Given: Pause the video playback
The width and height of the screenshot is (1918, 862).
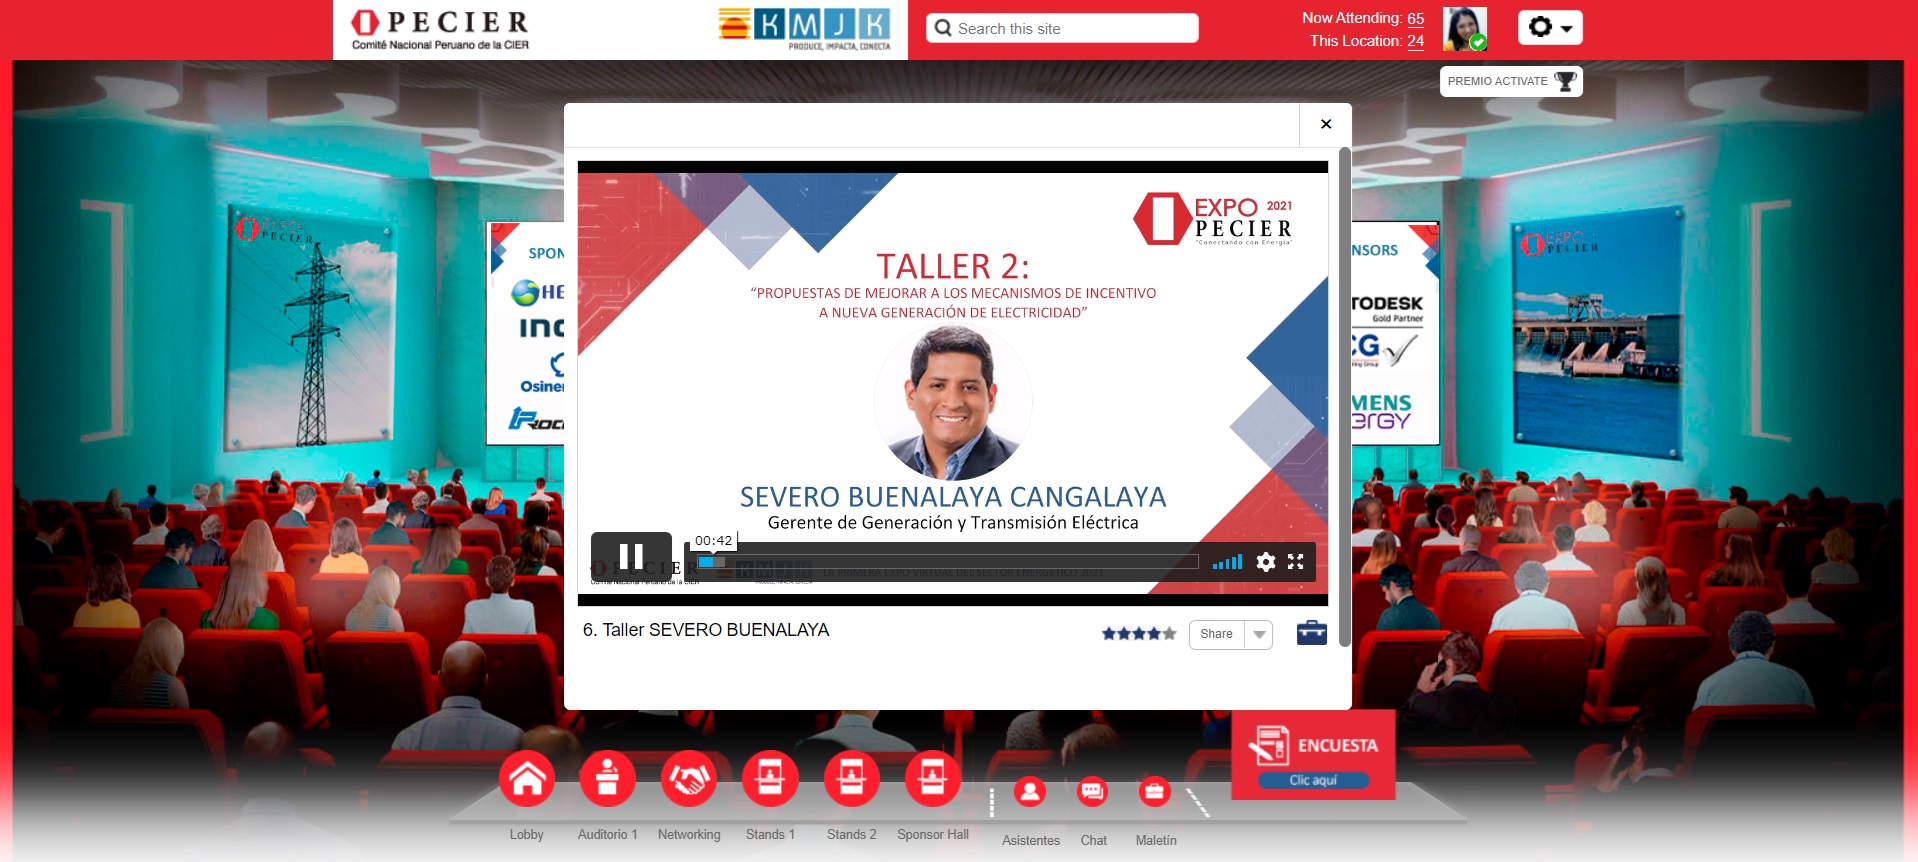Looking at the screenshot, I should (x=631, y=556).
